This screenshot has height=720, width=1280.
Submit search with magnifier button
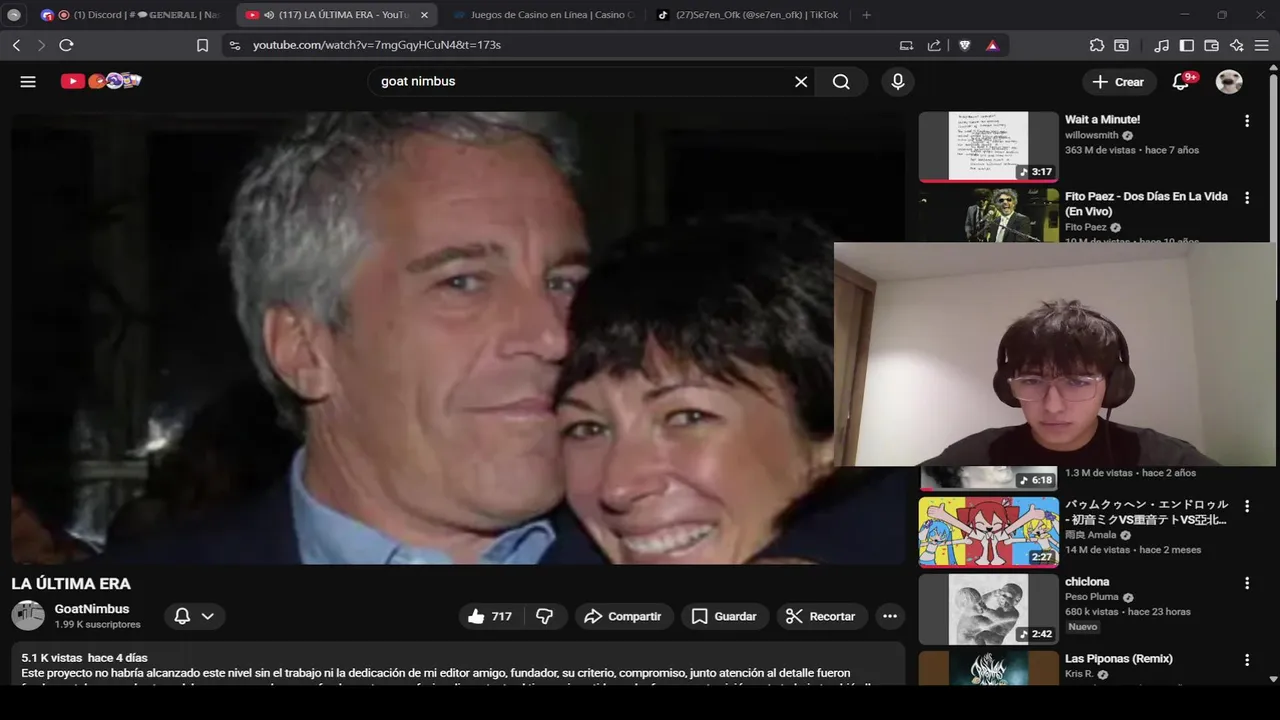tap(841, 82)
